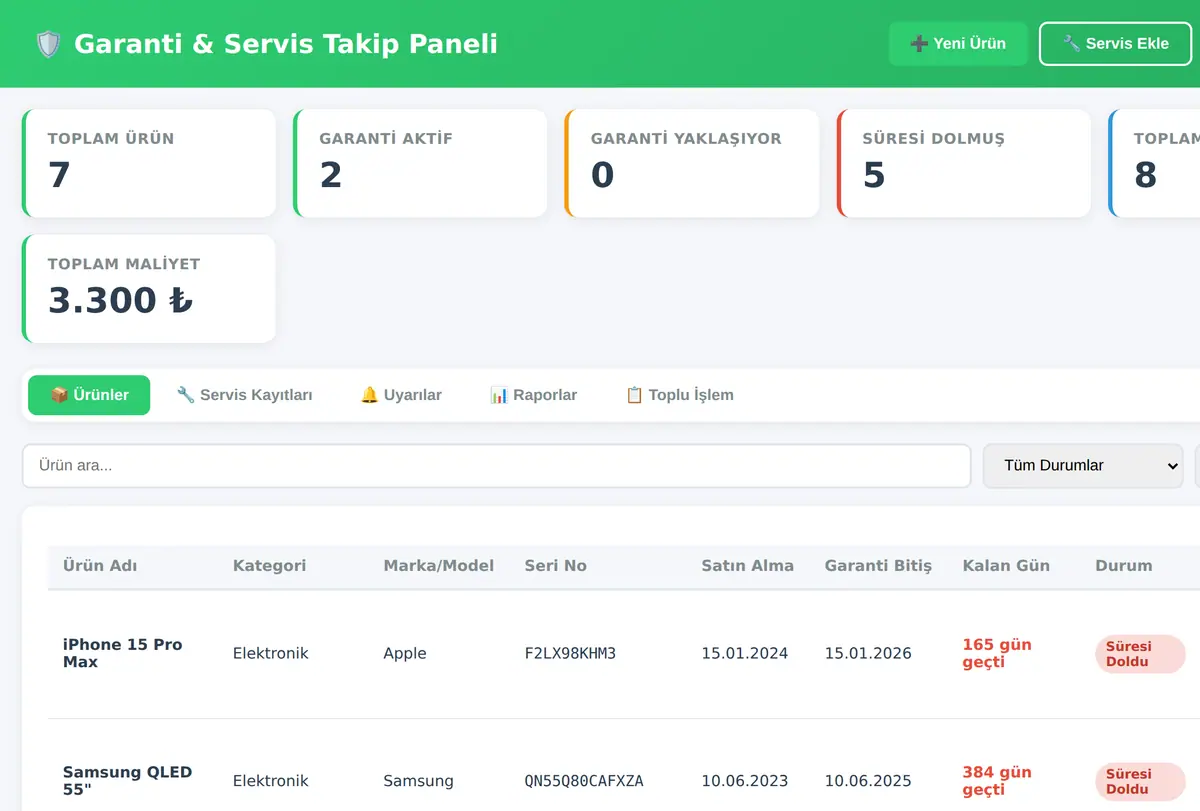1200x811 pixels.
Task: Click the 165 gün geçti value
Action: tap(997, 653)
